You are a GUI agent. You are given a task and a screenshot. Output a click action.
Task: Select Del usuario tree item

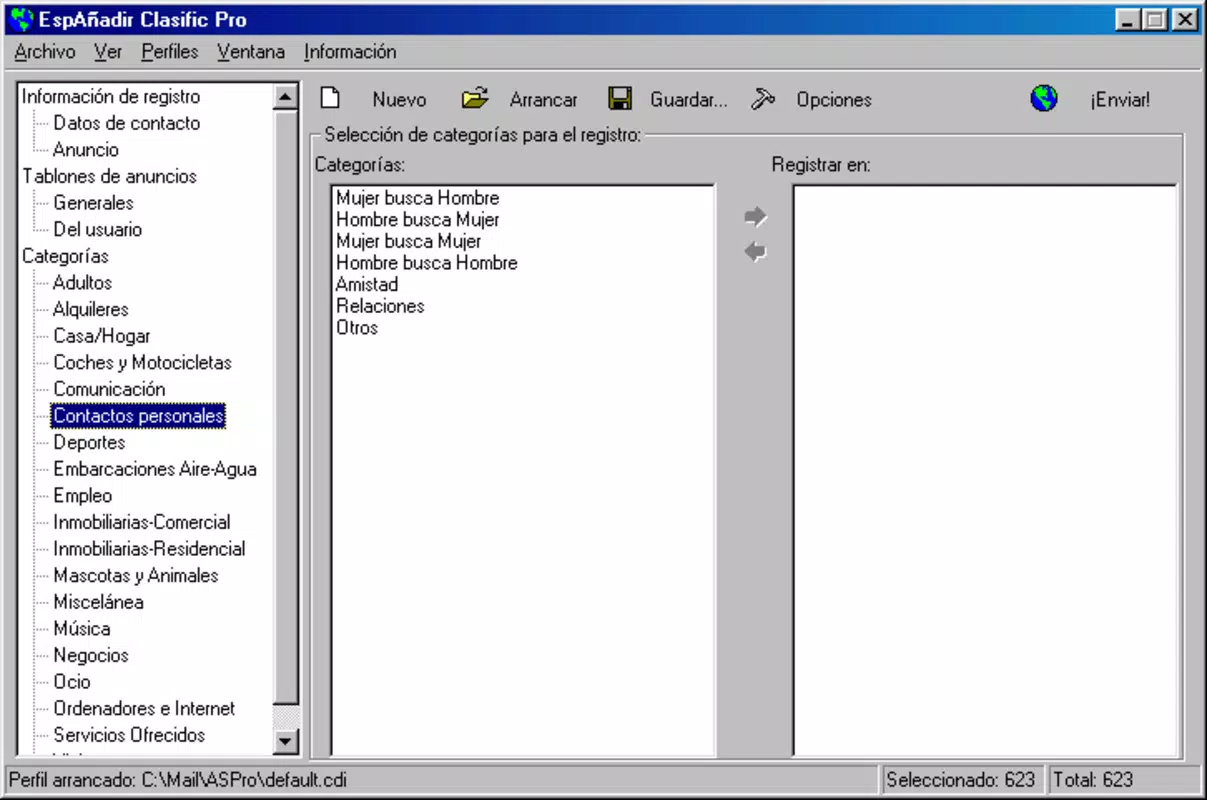[98, 229]
